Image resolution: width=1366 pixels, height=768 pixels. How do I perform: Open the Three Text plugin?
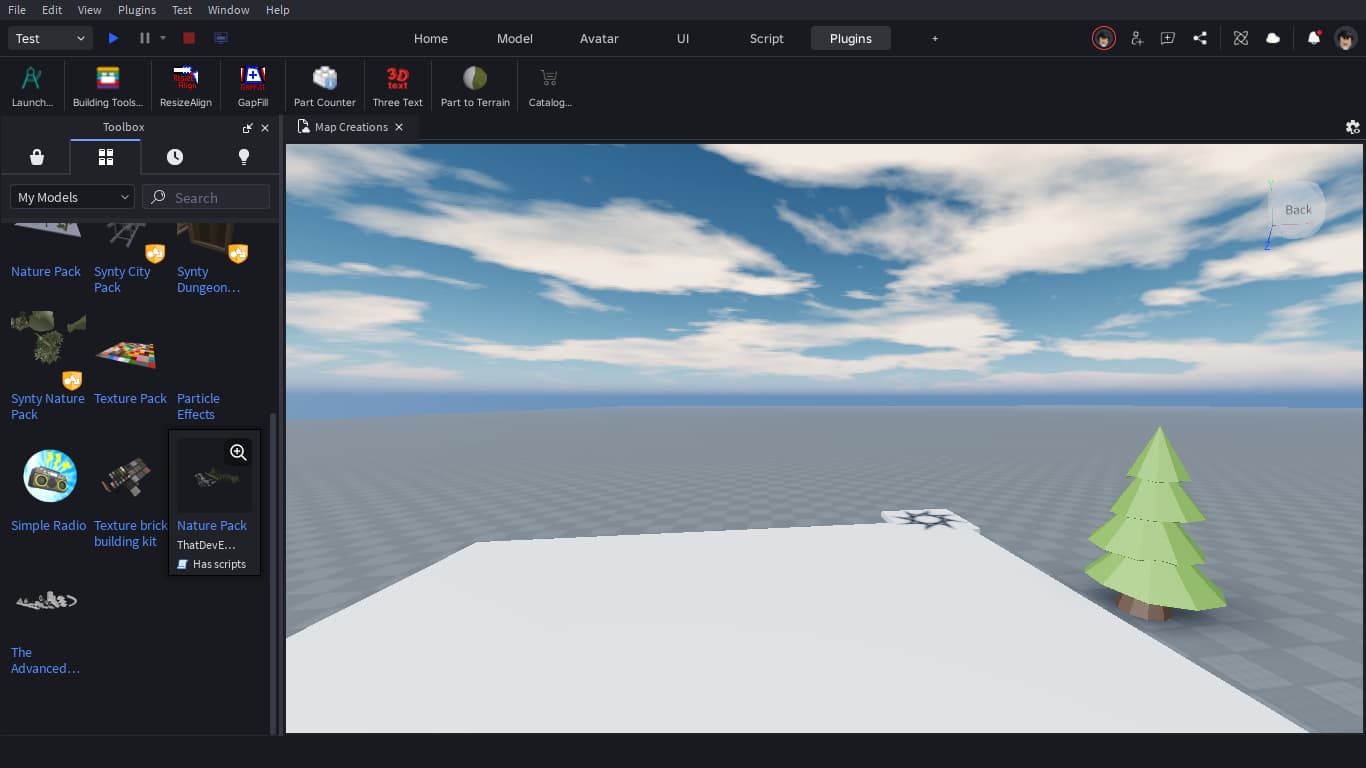coord(398,87)
